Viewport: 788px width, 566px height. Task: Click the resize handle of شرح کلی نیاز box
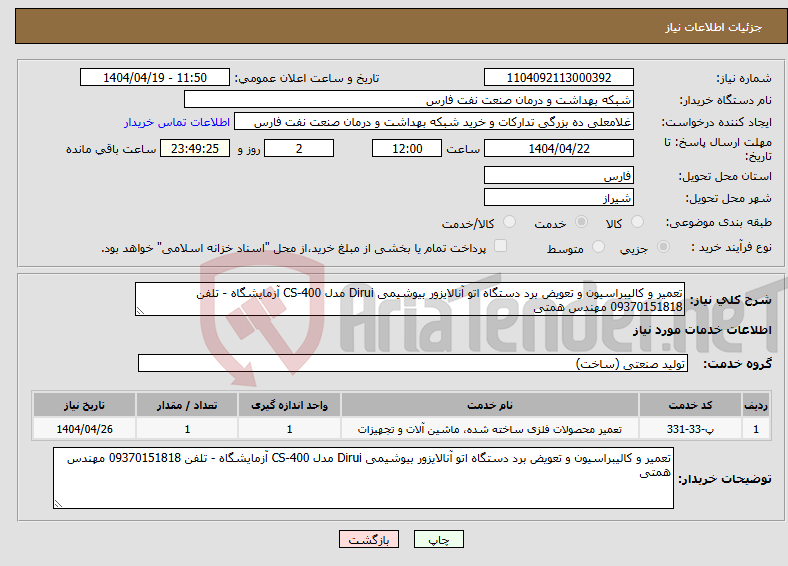140,311
